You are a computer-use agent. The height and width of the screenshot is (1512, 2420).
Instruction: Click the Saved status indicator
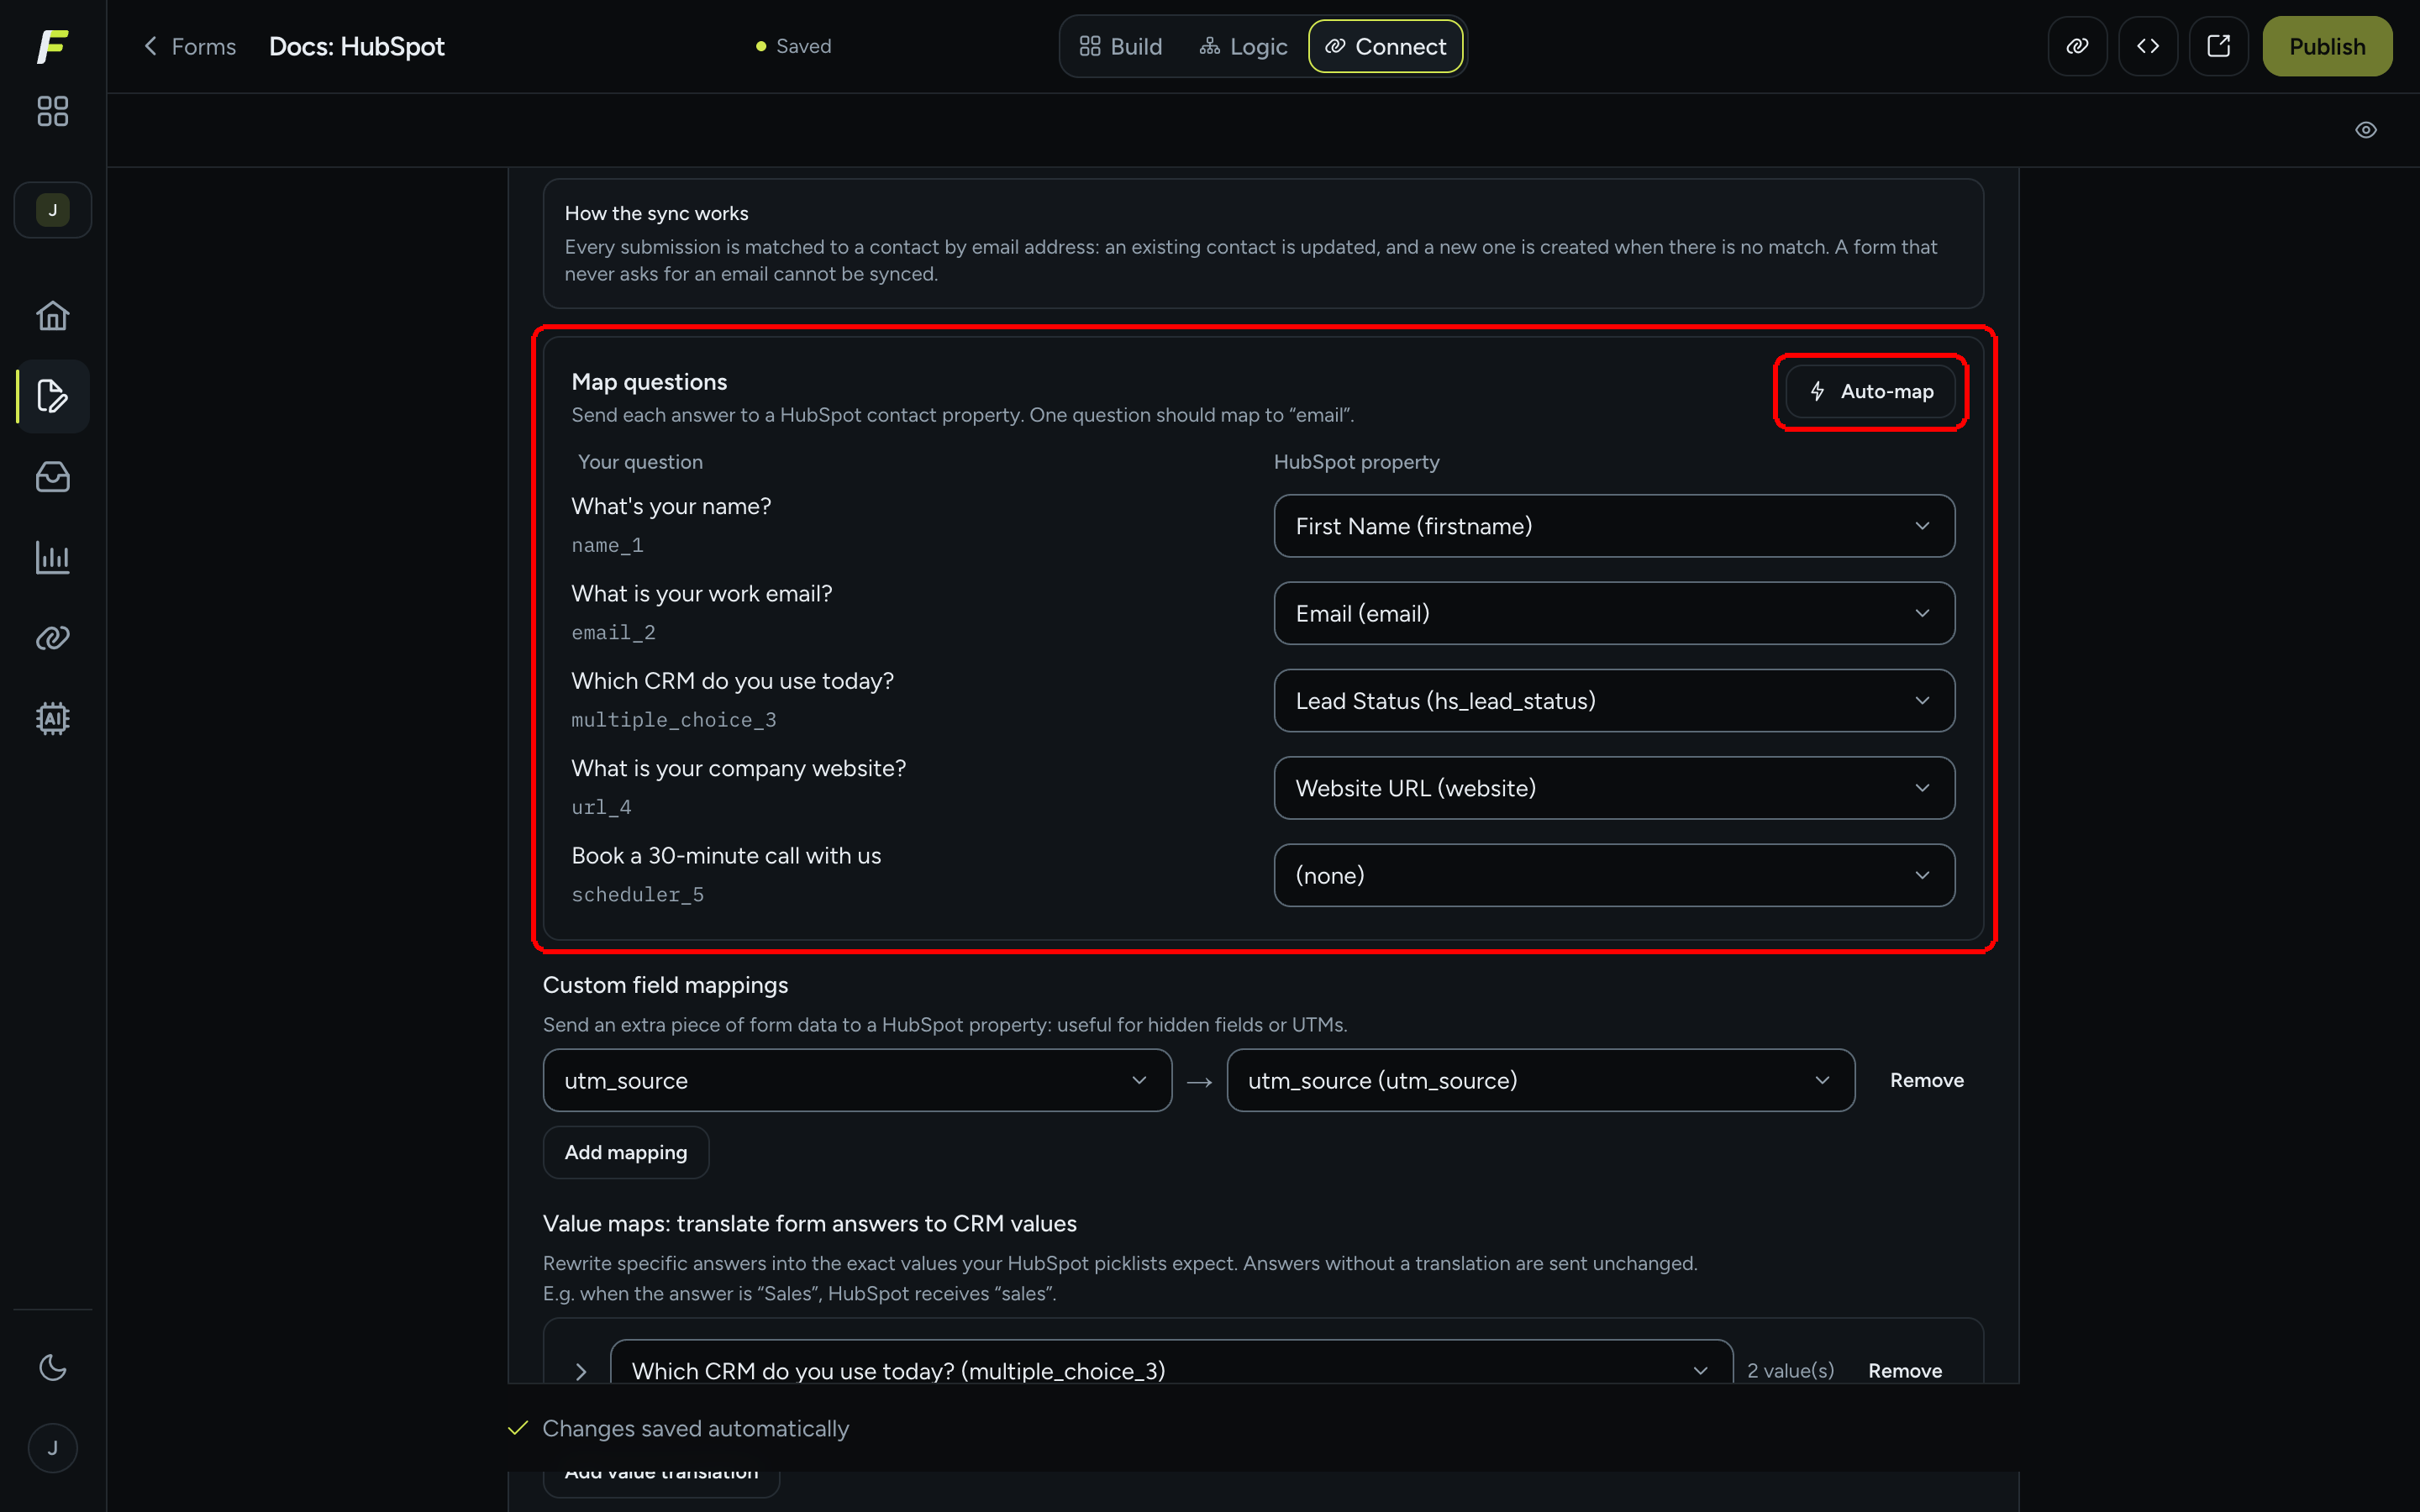pos(794,46)
